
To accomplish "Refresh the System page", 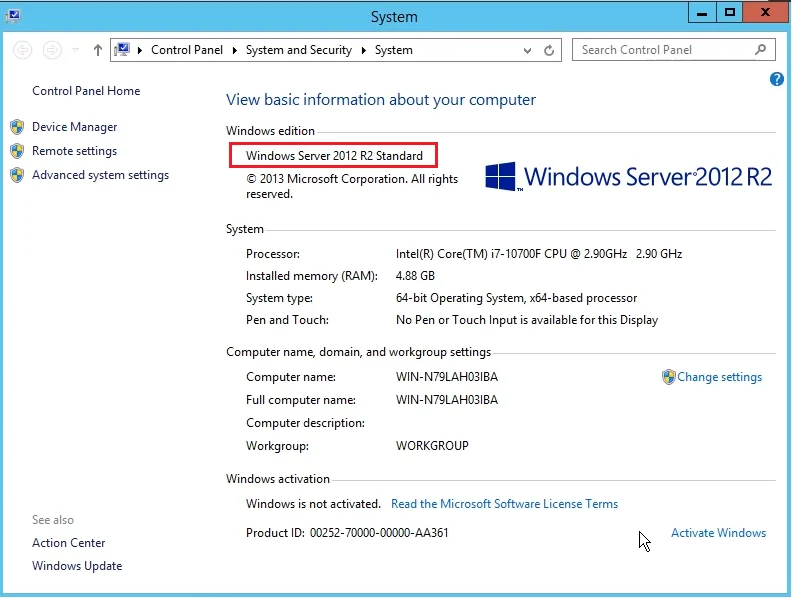I will point(549,51).
